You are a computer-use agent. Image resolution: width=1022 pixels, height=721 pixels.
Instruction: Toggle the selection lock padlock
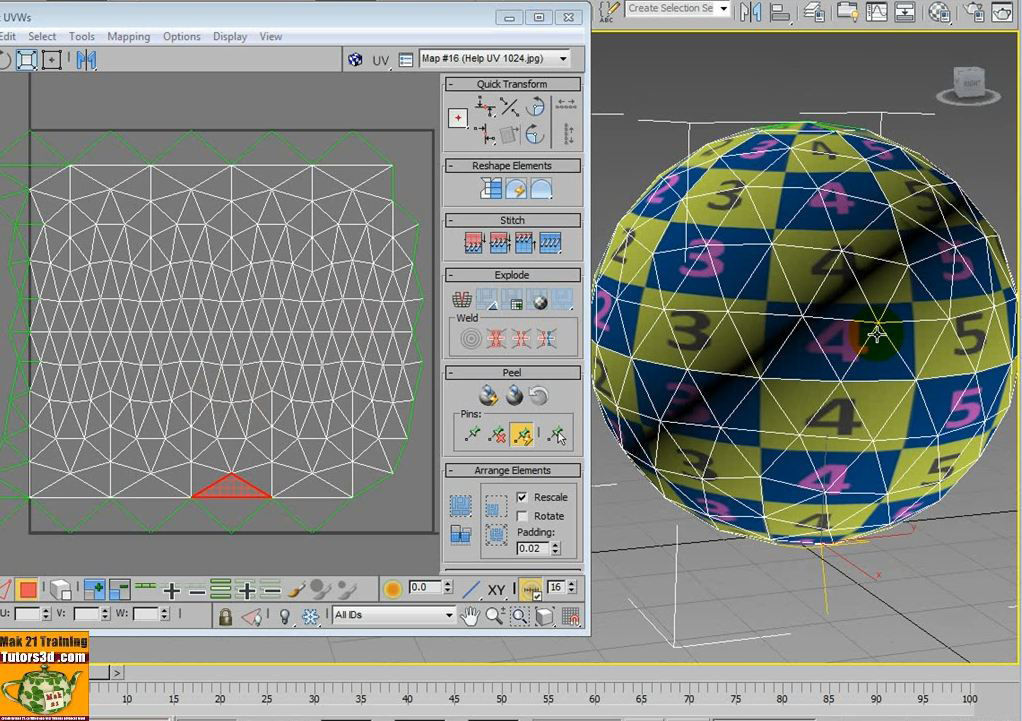pos(225,616)
